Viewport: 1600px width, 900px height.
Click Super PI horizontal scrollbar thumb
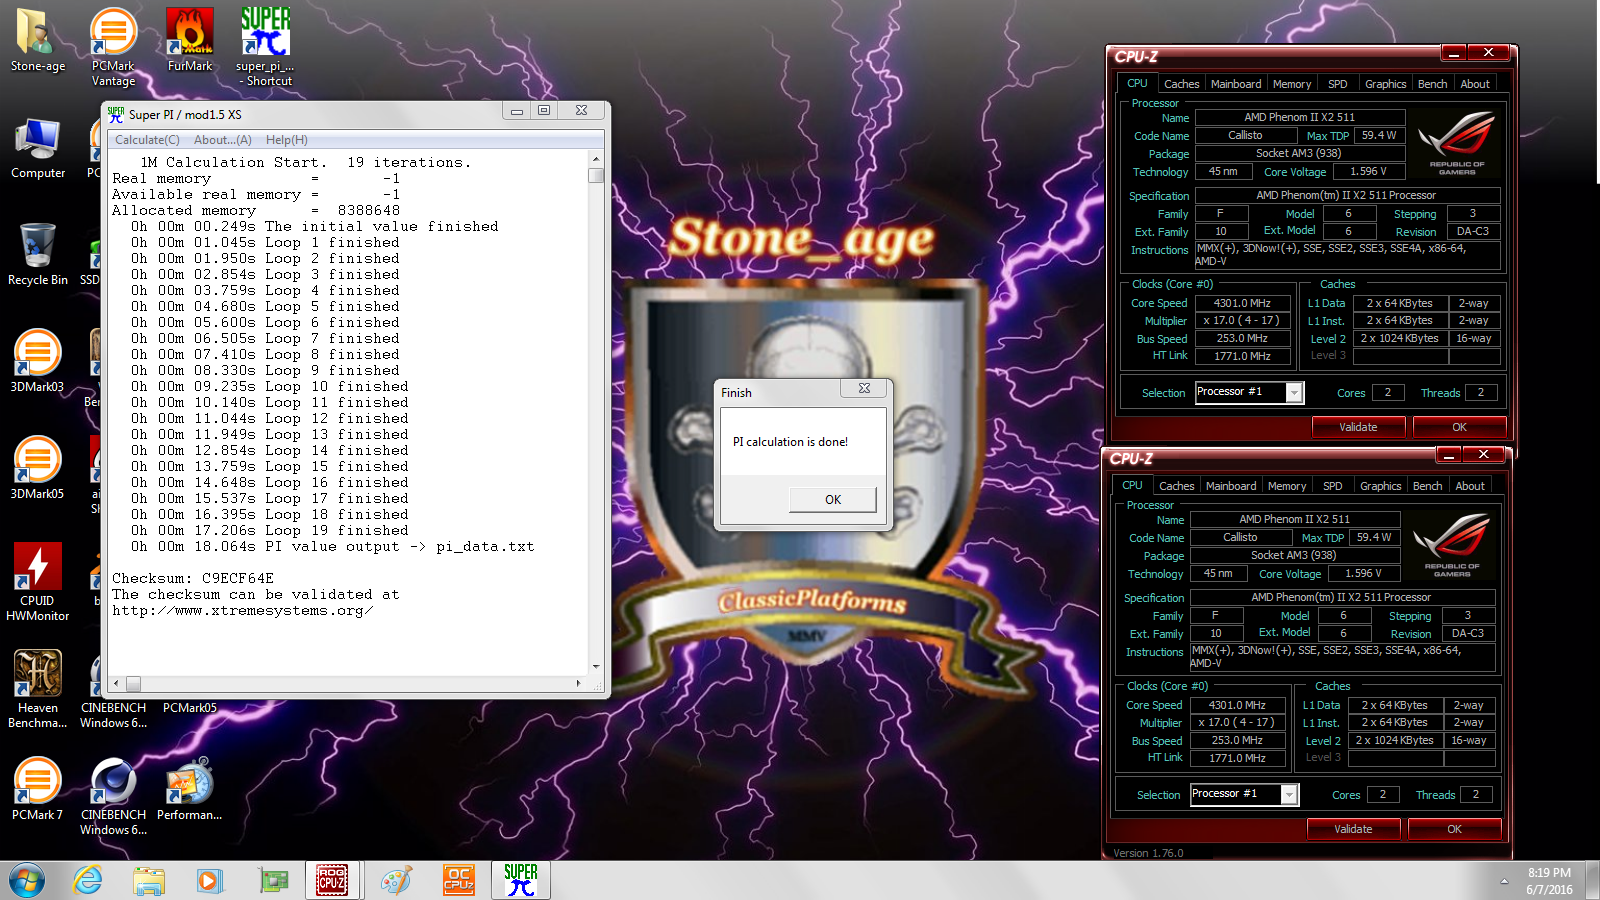(133, 684)
